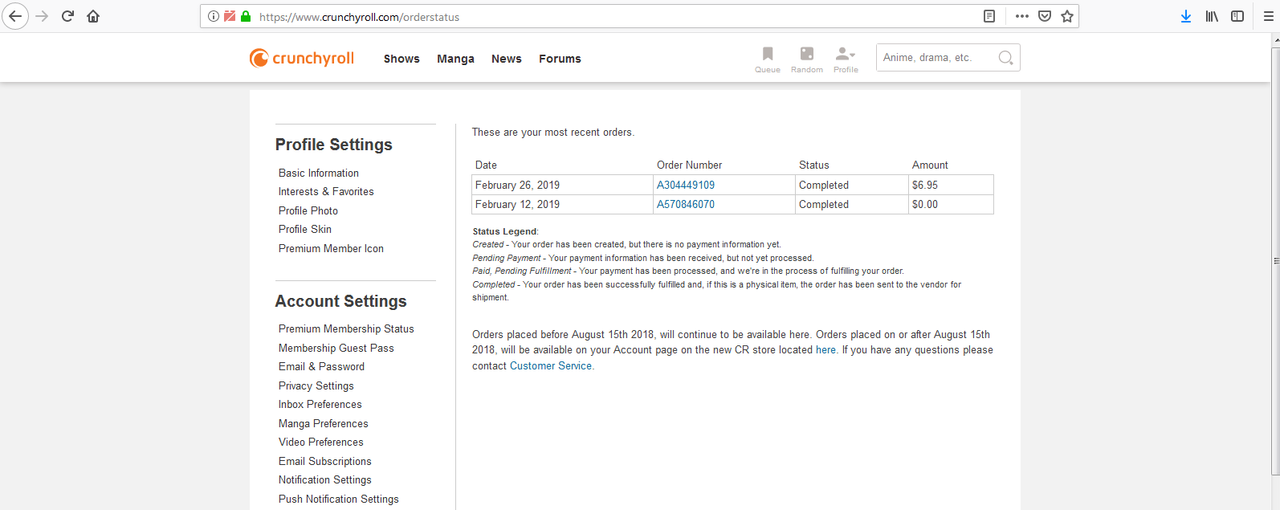Open Video Preferences
Viewport: 1280px width, 510px height.
pyautogui.click(x=321, y=442)
